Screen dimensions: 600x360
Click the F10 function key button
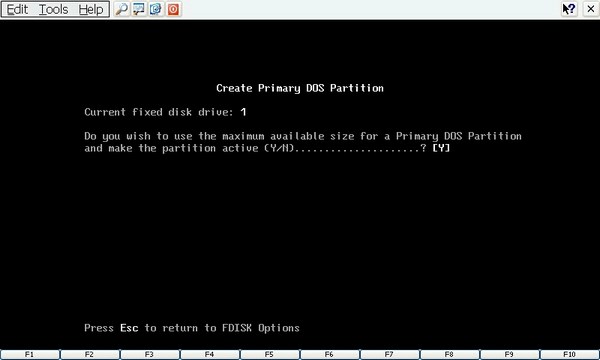click(570, 355)
